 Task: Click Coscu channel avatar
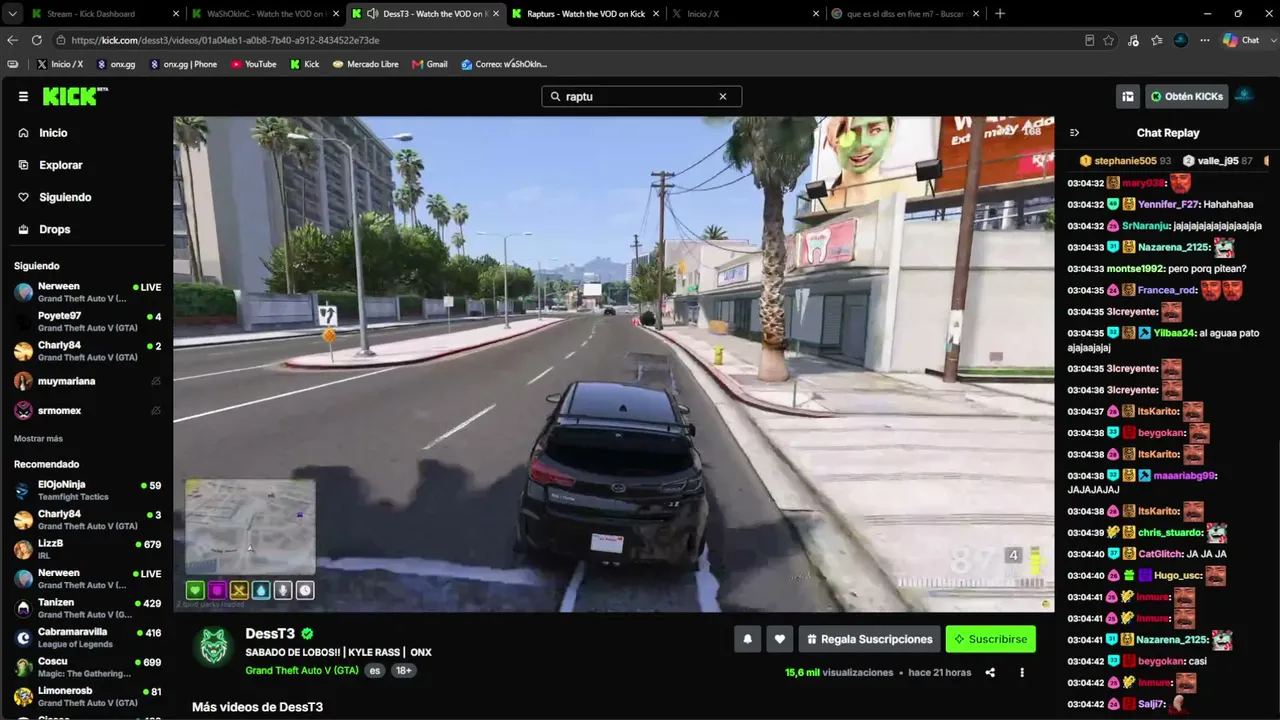[x=23, y=667]
